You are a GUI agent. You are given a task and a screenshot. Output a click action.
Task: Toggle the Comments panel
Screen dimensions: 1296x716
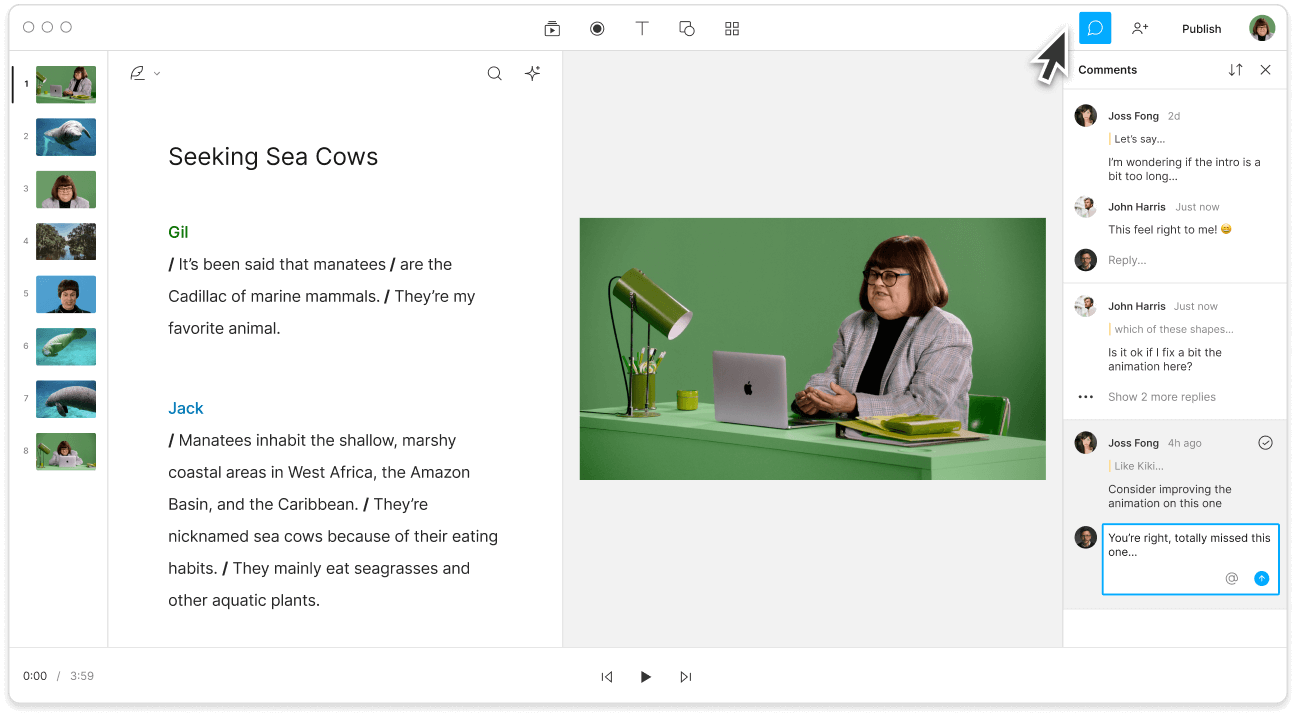1095,28
